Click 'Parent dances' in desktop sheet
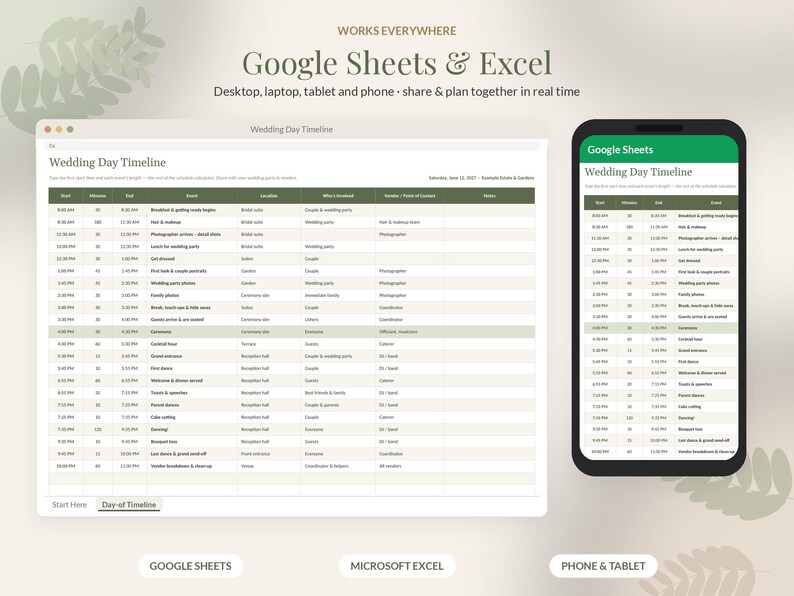794x596 pixels. pos(165,405)
